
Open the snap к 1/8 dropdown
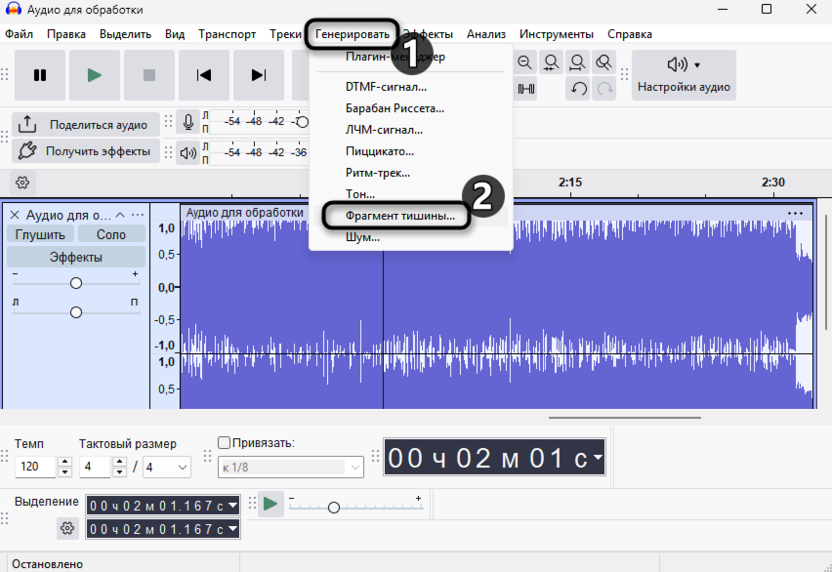pos(291,467)
